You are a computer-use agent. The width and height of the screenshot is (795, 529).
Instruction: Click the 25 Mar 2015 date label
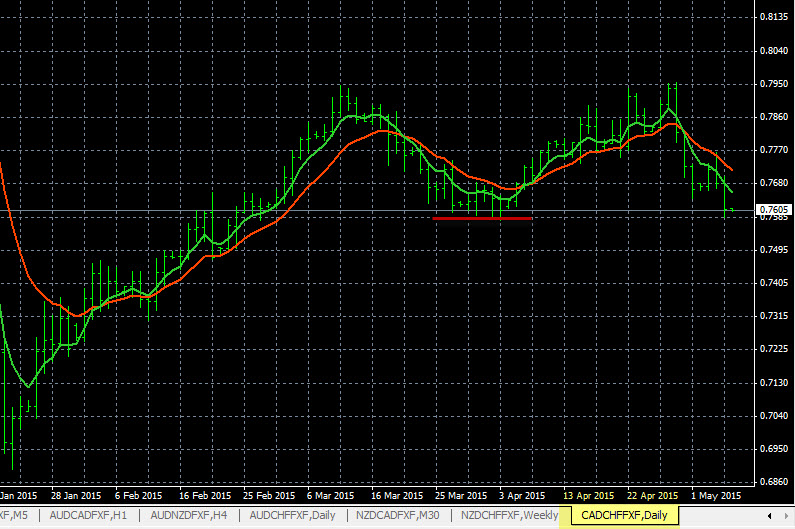coord(461,496)
